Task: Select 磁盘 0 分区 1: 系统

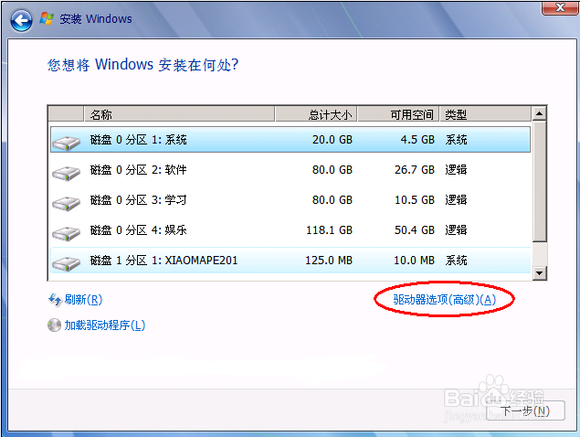Action: [290, 139]
